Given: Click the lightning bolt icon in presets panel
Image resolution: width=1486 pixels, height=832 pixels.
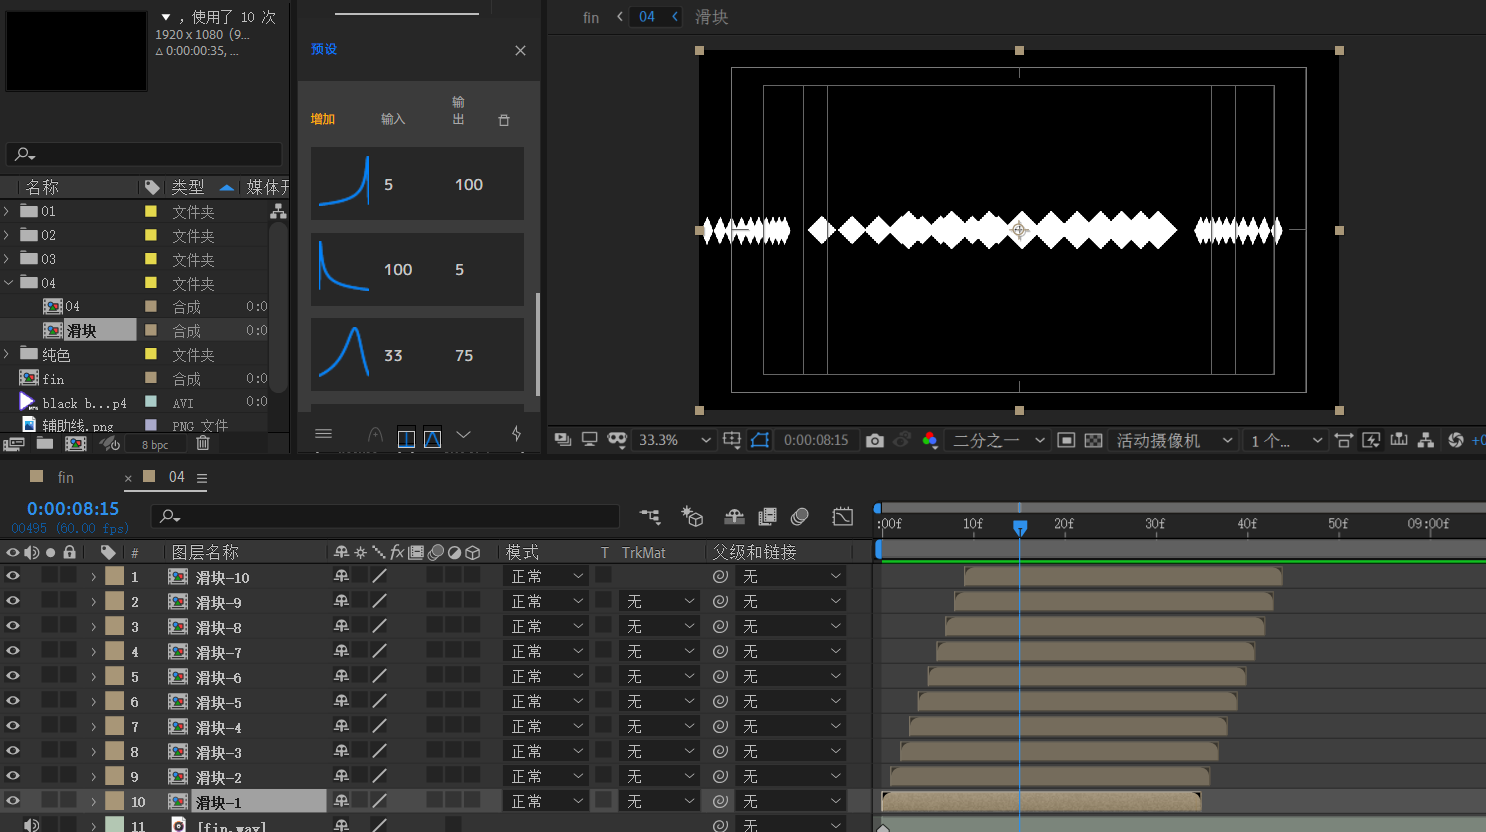Looking at the screenshot, I should [x=516, y=433].
